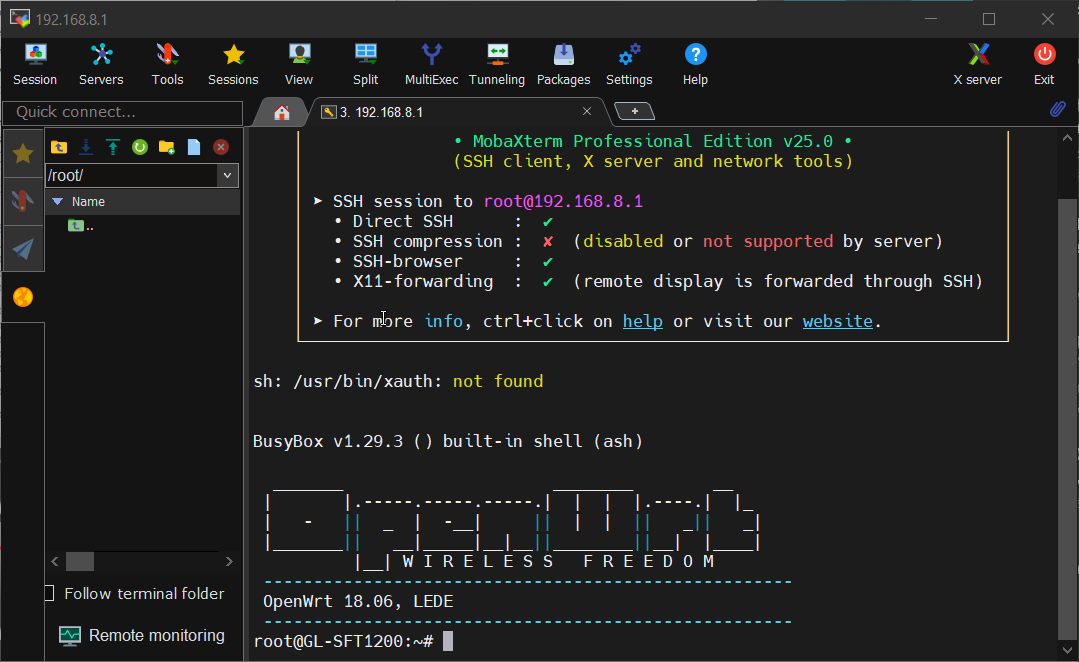Open the Tunneling tool
Viewport: 1079px width, 662px height.
pos(497,65)
